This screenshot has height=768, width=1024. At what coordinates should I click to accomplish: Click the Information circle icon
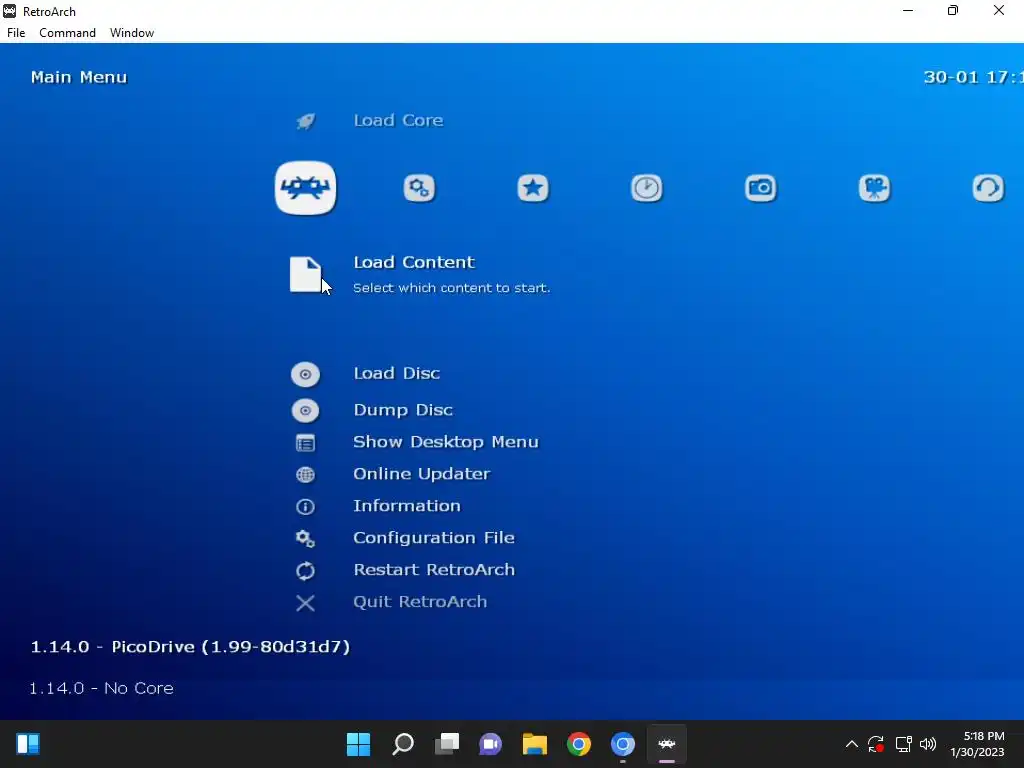(x=305, y=507)
